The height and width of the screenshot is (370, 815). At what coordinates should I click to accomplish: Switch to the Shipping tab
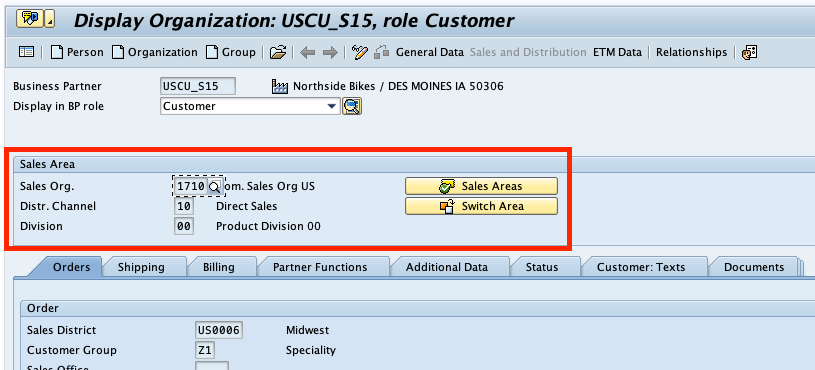(141, 267)
